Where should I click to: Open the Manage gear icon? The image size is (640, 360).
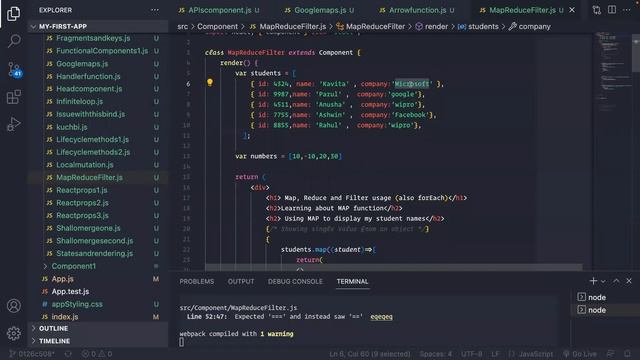(13, 333)
